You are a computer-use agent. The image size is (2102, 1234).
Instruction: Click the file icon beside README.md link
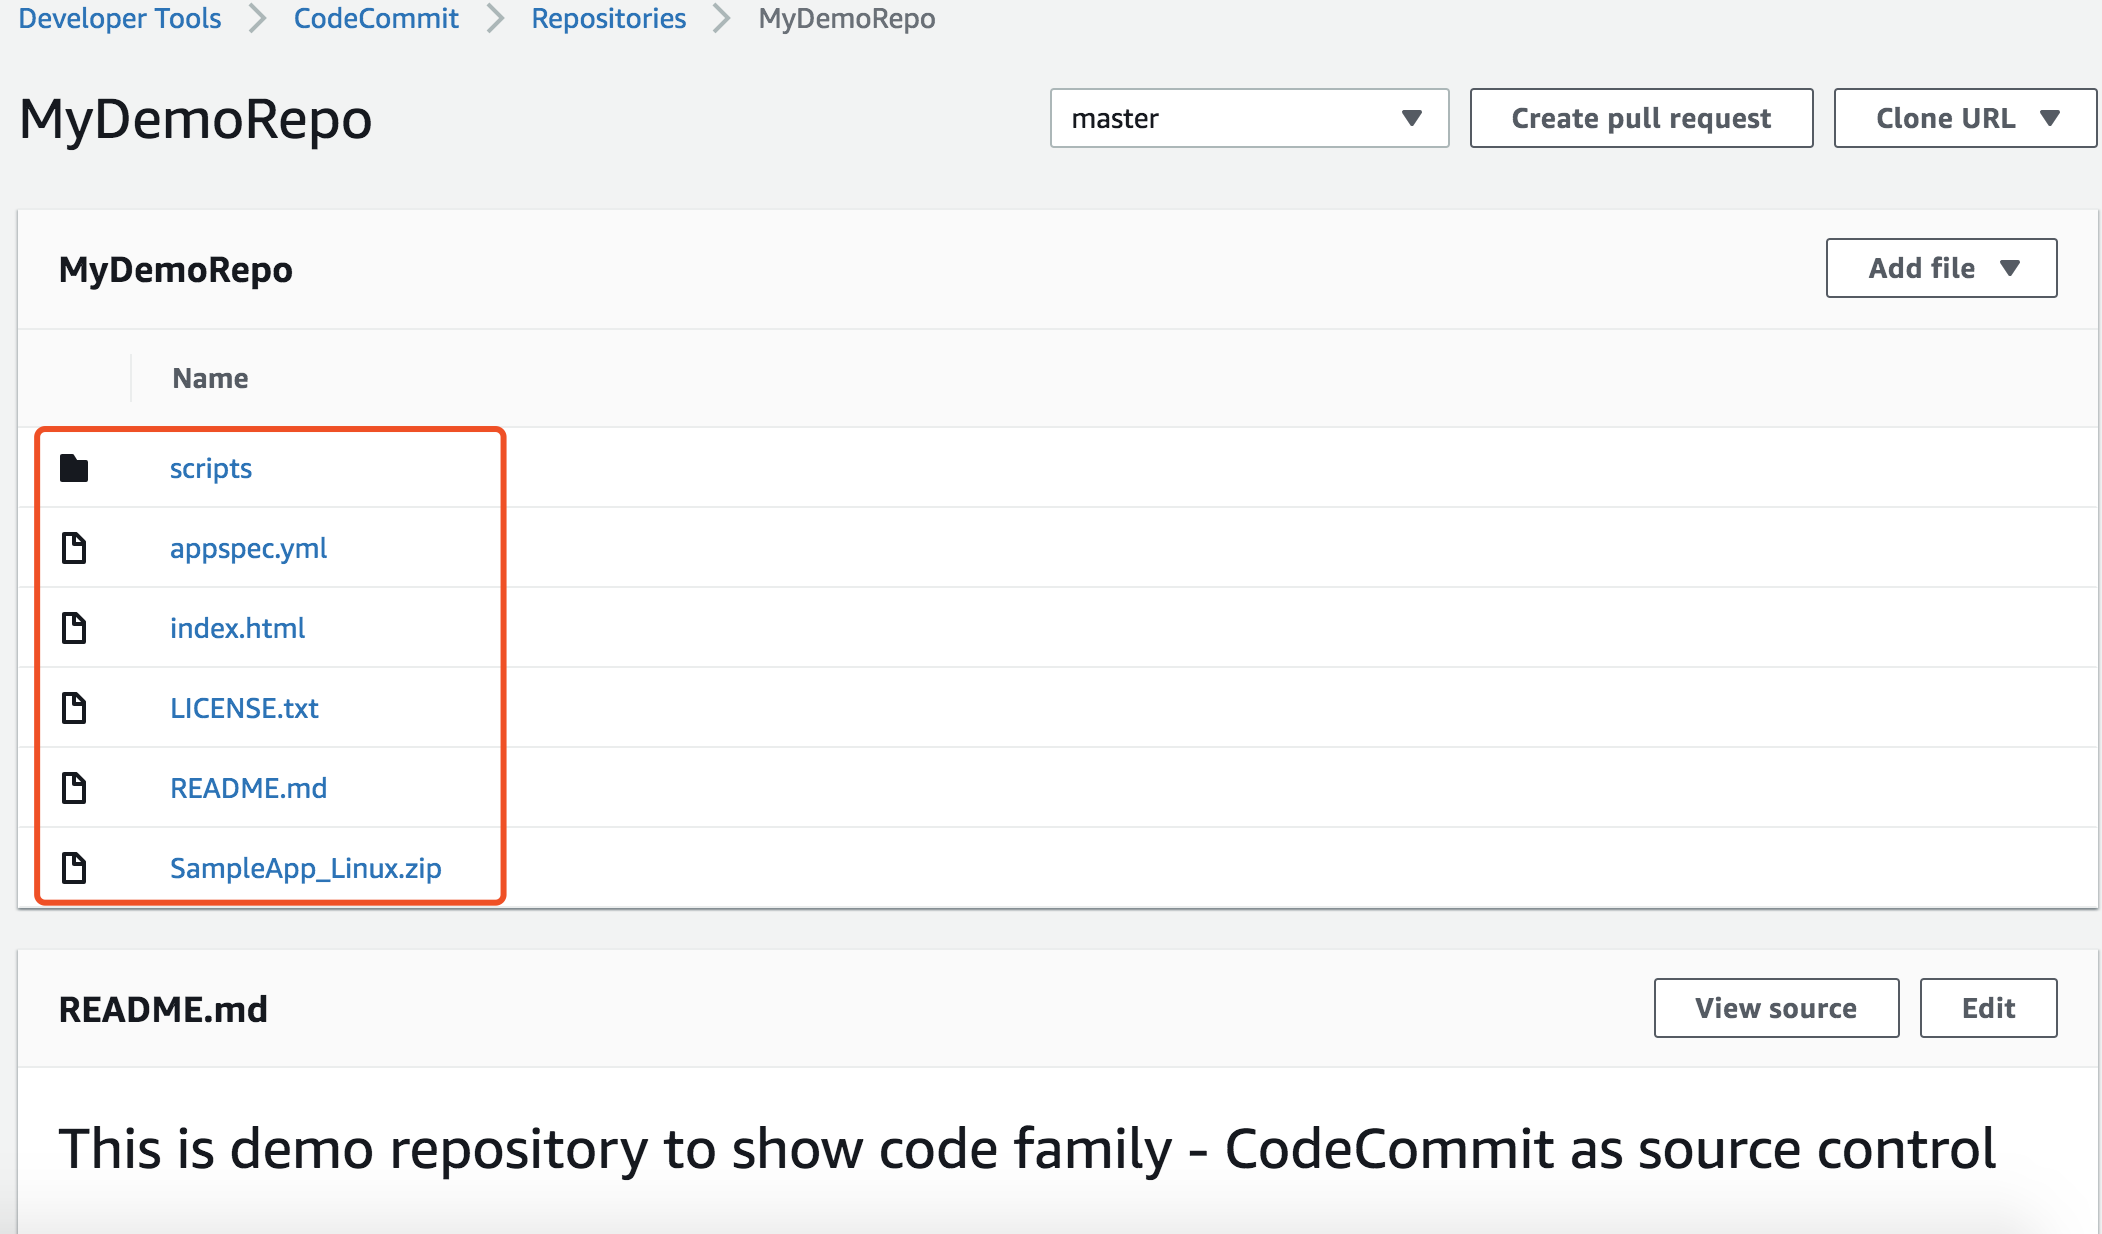(x=74, y=788)
